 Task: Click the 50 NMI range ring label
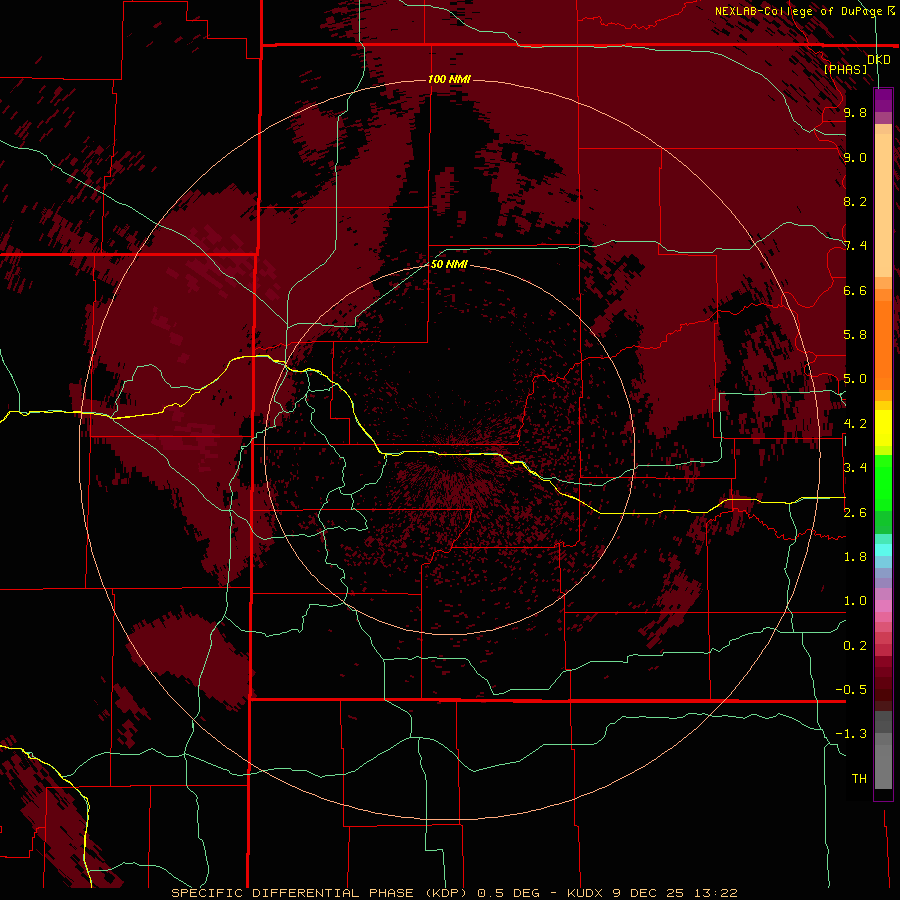pyautogui.click(x=449, y=264)
